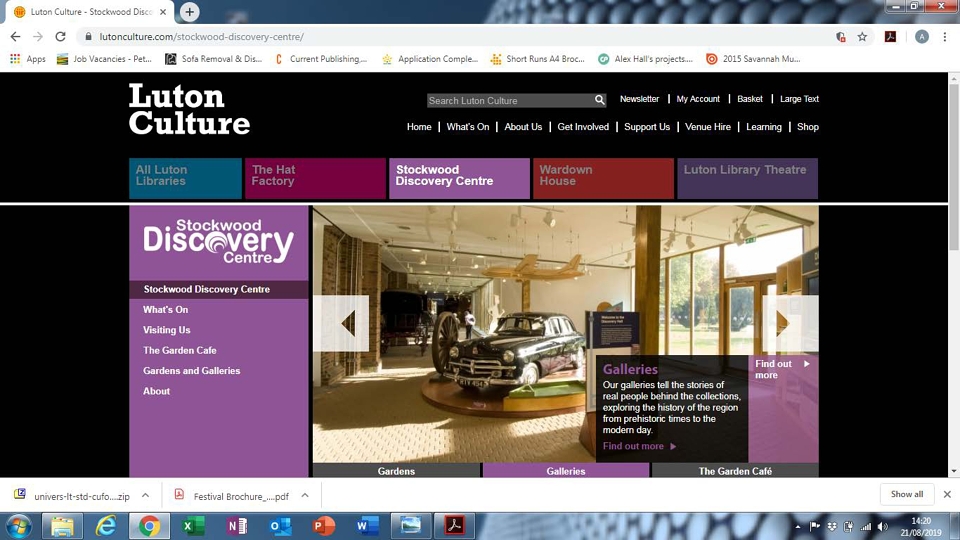
Task: Open the Application Complete bookmark
Action: [x=430, y=59]
